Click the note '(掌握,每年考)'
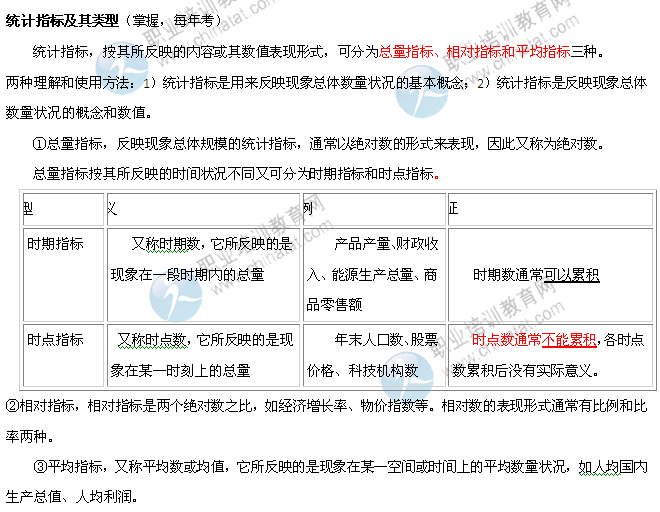This screenshot has width=660, height=512. coord(174,21)
